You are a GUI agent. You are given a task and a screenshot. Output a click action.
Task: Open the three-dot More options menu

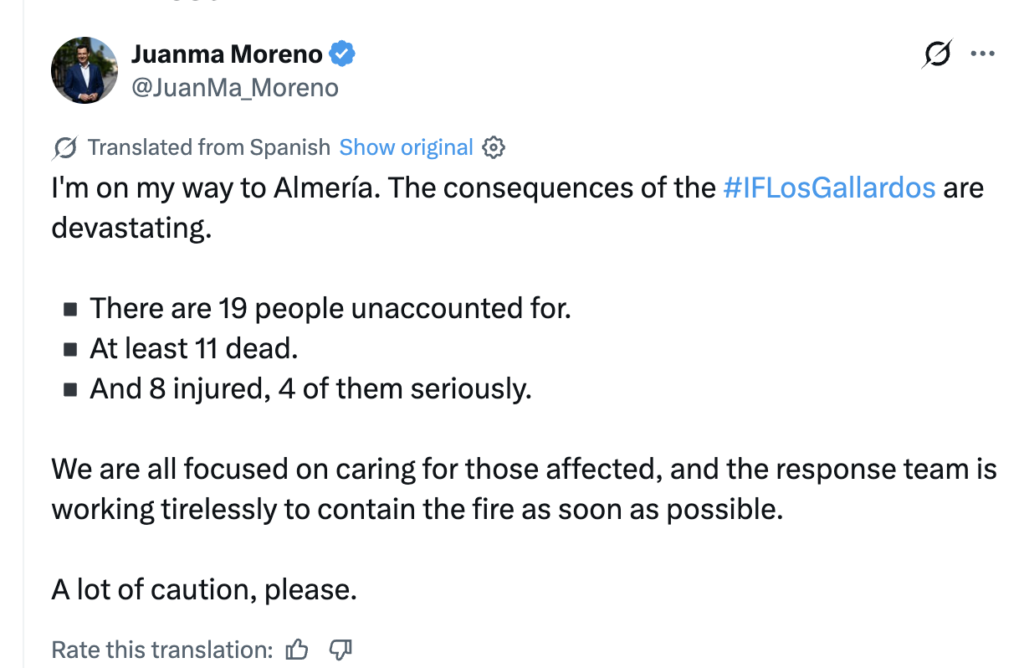coord(982,54)
